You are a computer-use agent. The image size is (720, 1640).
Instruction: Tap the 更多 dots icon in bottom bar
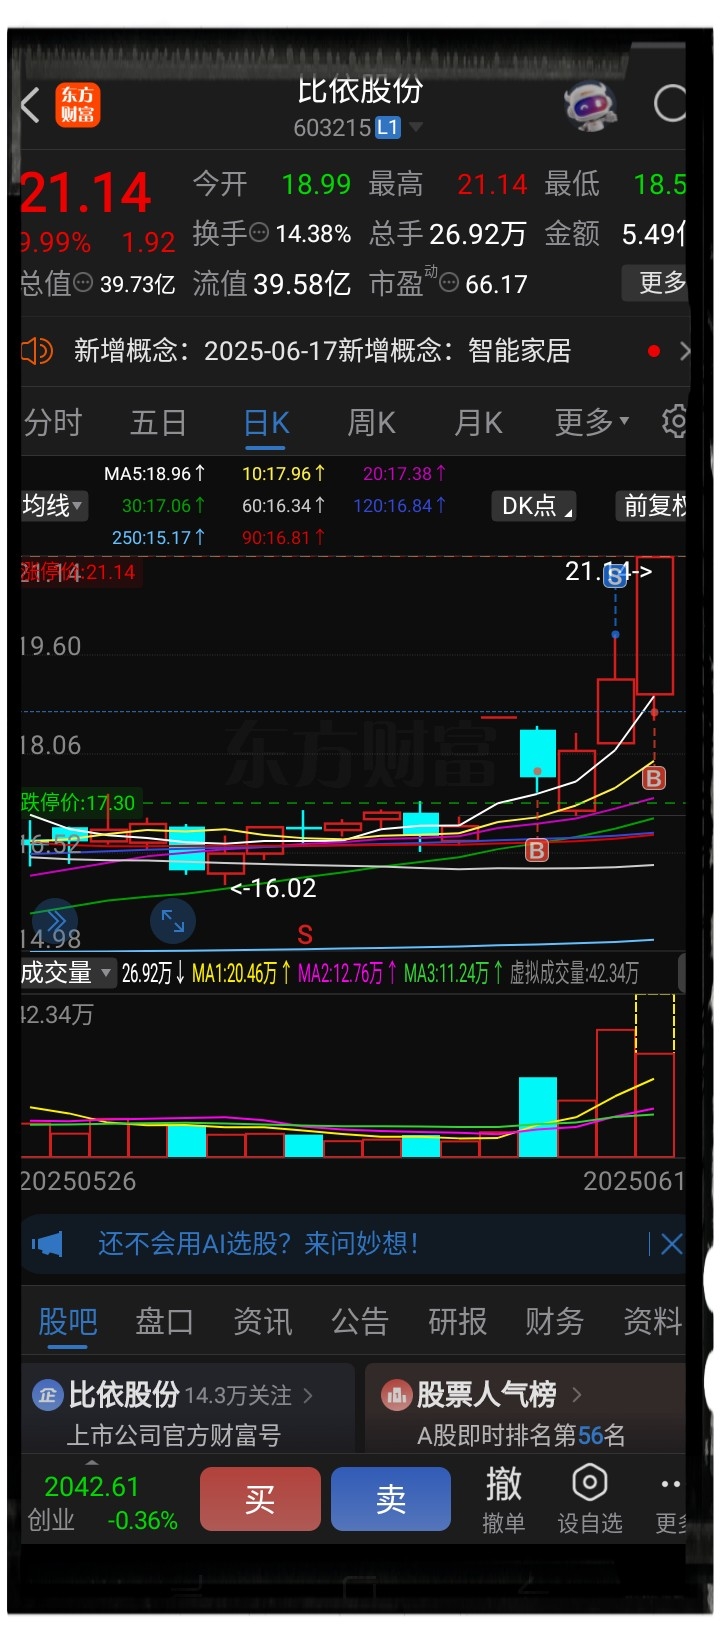tap(671, 1485)
